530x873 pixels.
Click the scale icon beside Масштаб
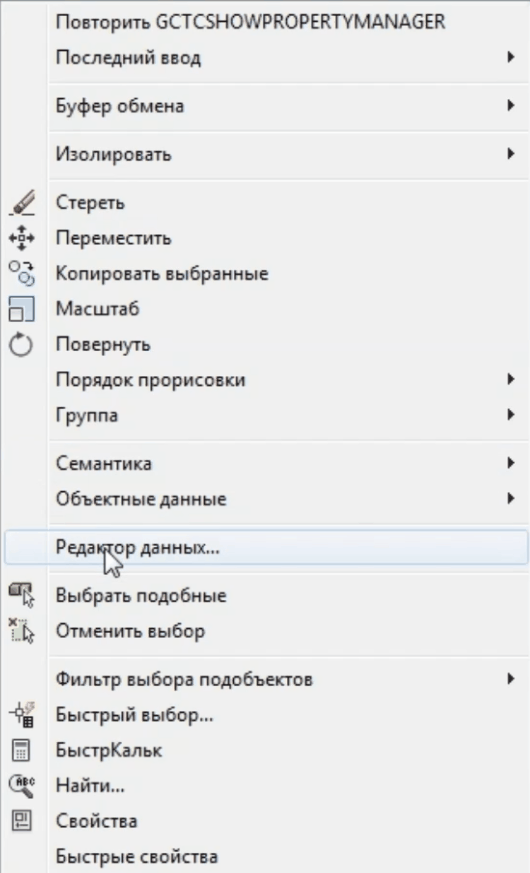(x=22, y=309)
